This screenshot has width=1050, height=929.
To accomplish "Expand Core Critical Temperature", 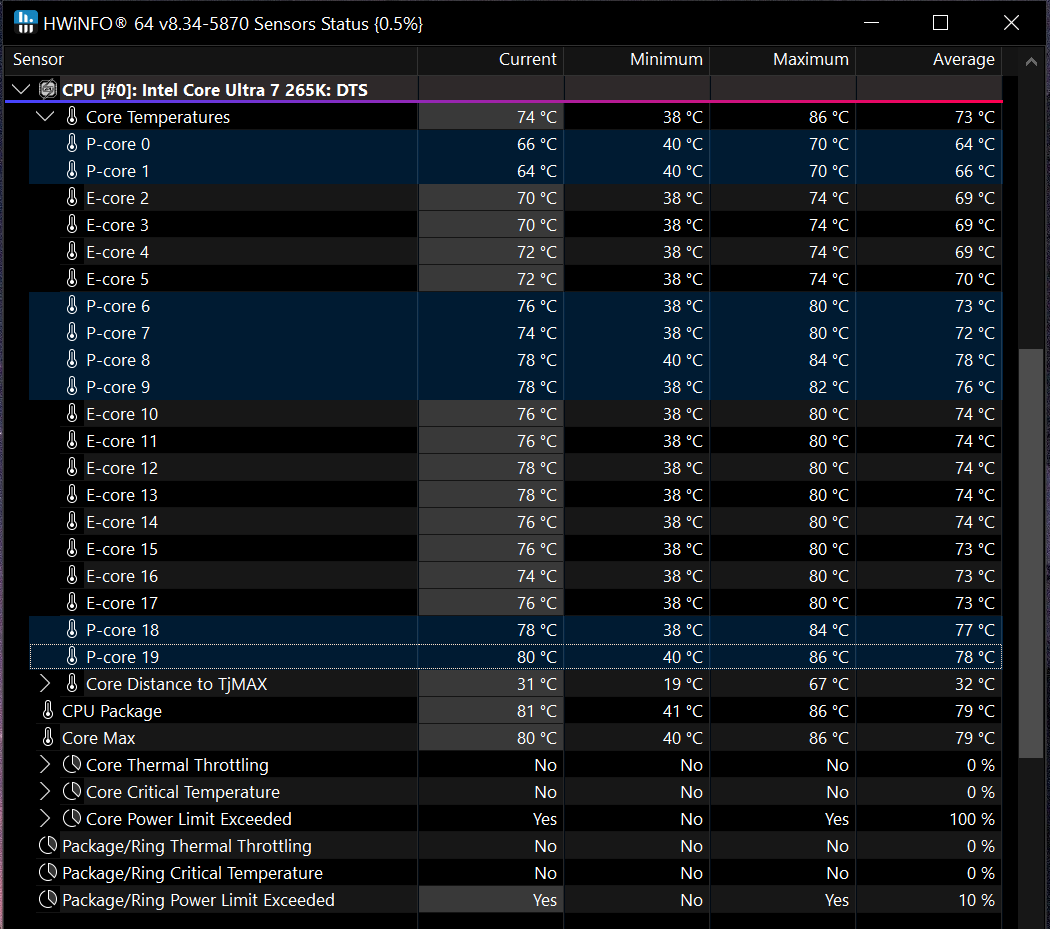I will 45,791.
